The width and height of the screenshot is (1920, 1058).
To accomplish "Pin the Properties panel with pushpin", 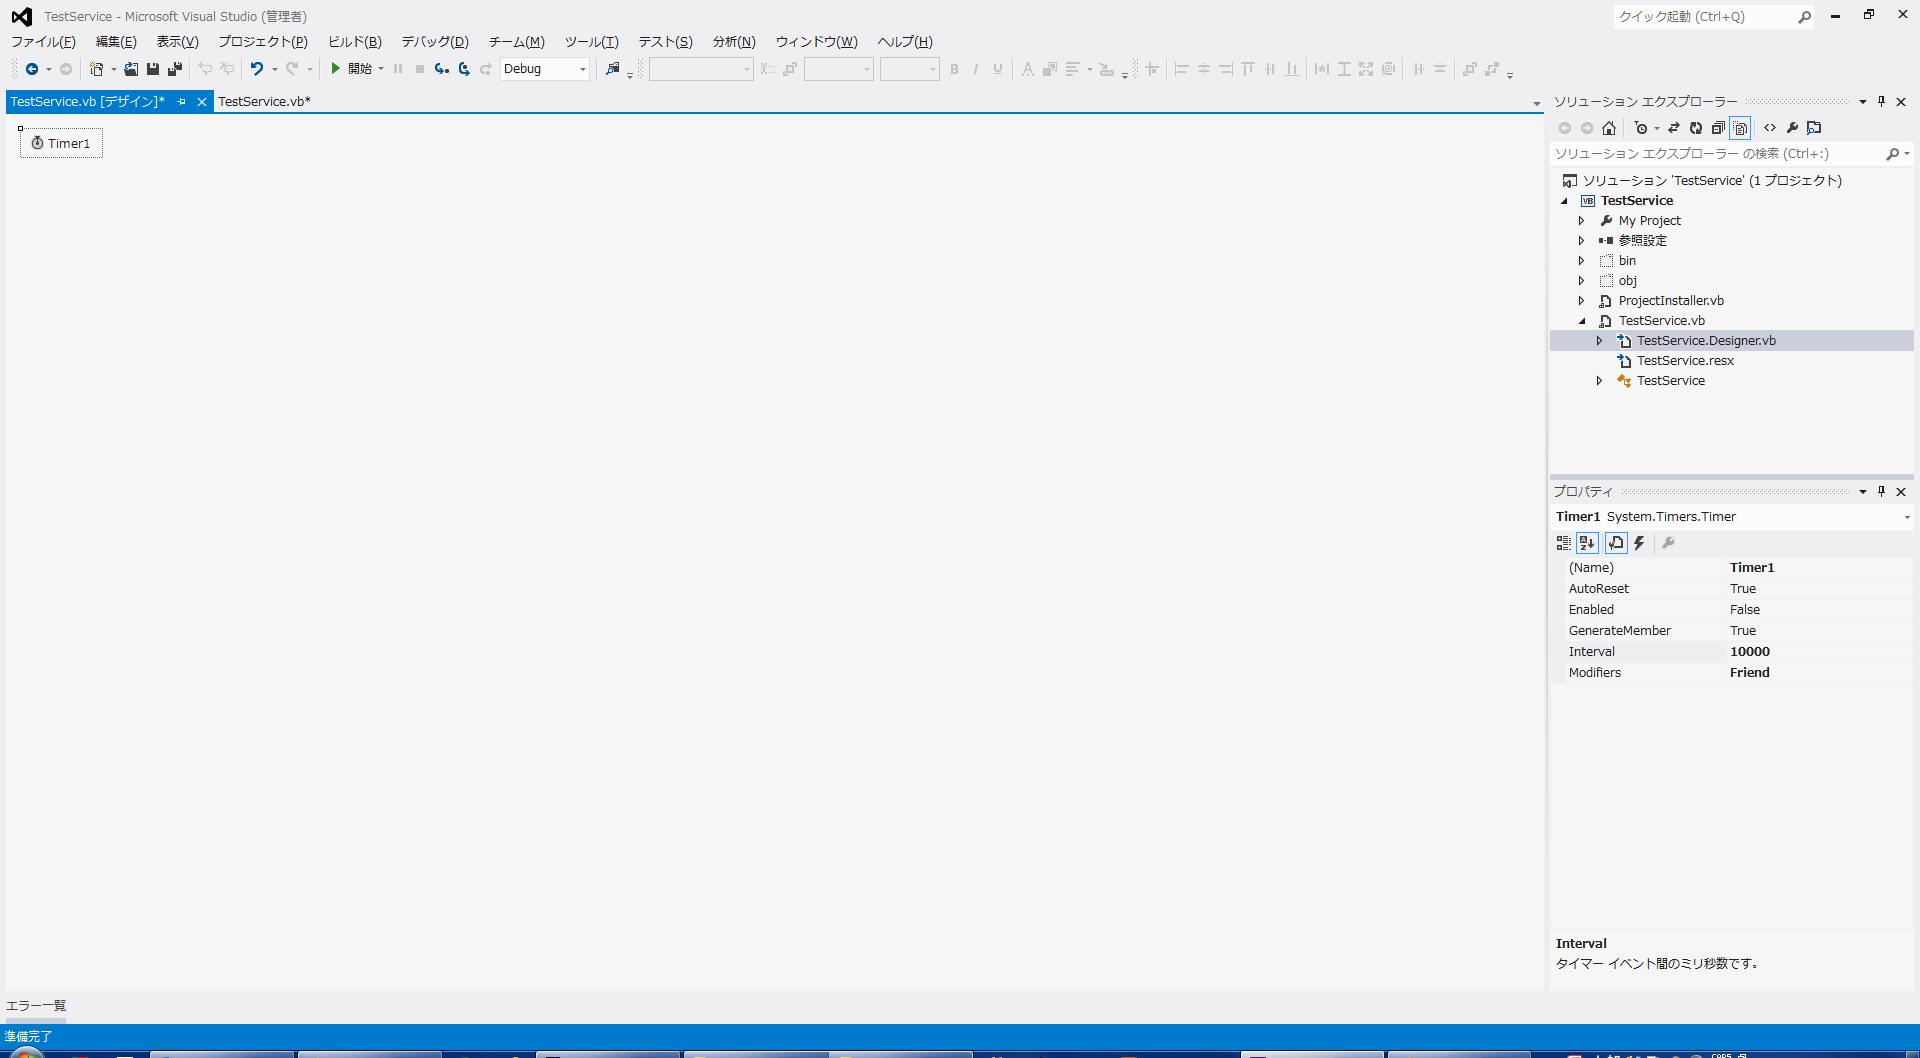I will tap(1881, 492).
